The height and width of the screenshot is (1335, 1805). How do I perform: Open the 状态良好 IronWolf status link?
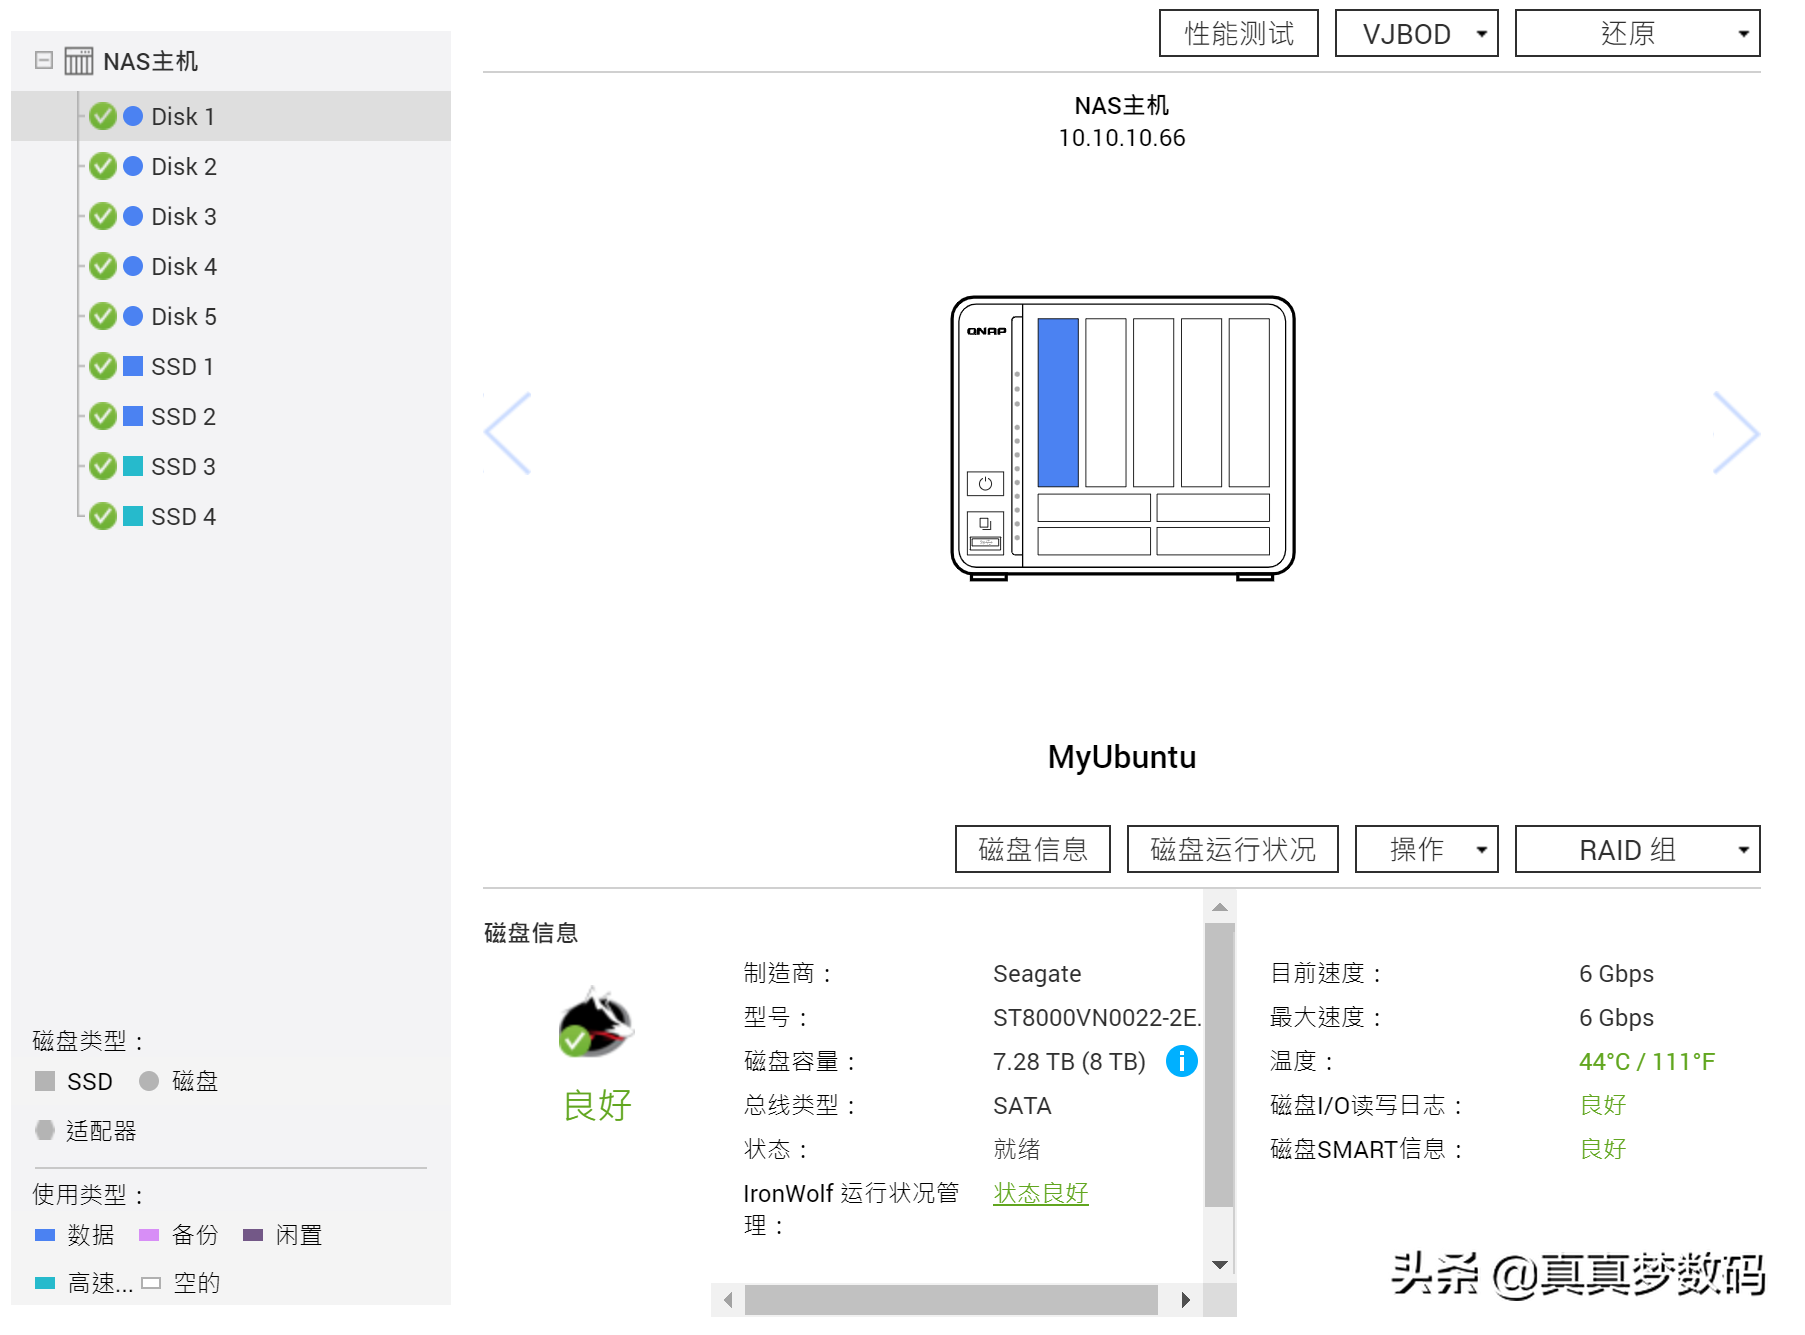pos(1040,1193)
